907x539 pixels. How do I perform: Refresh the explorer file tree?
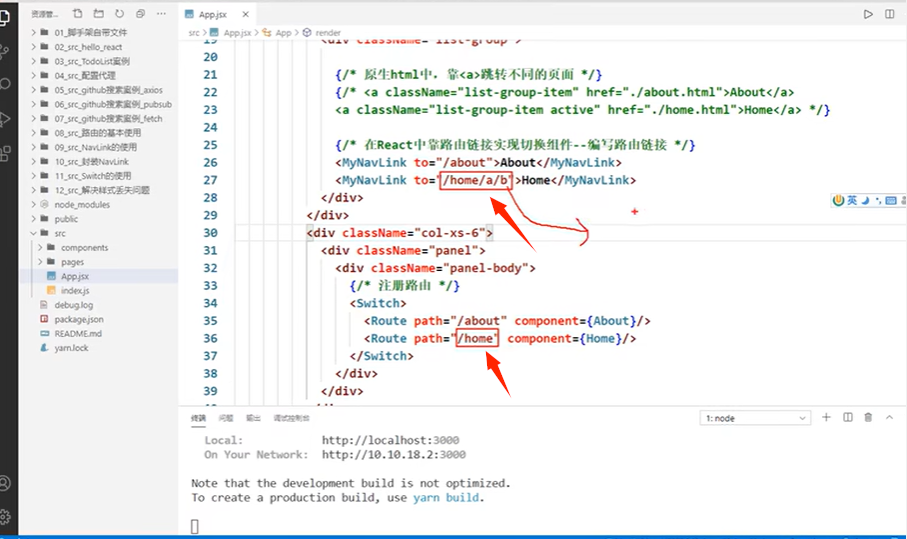[x=119, y=13]
